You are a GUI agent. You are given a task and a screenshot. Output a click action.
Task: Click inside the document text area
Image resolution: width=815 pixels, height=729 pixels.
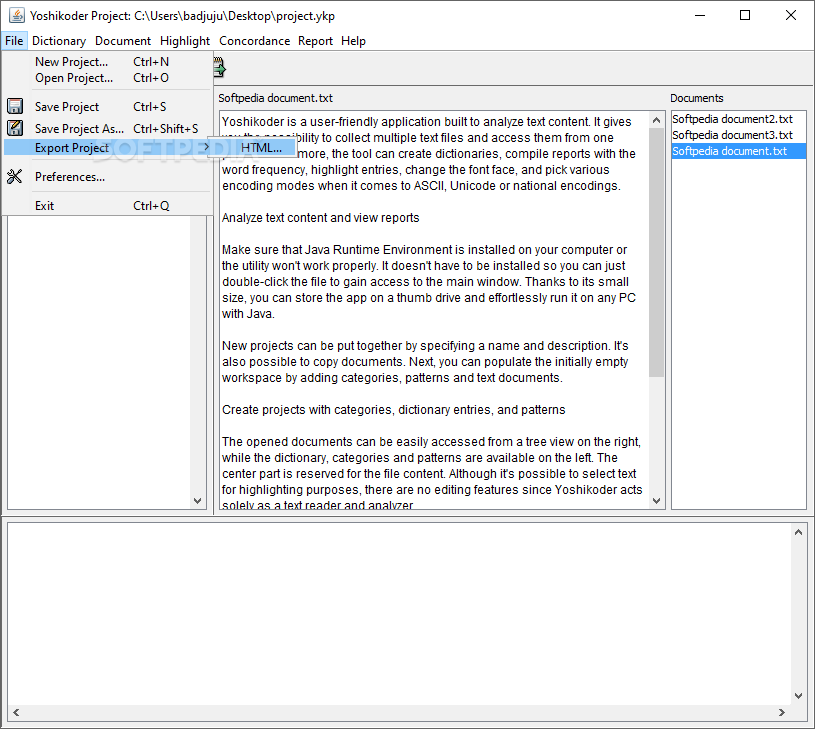point(434,310)
